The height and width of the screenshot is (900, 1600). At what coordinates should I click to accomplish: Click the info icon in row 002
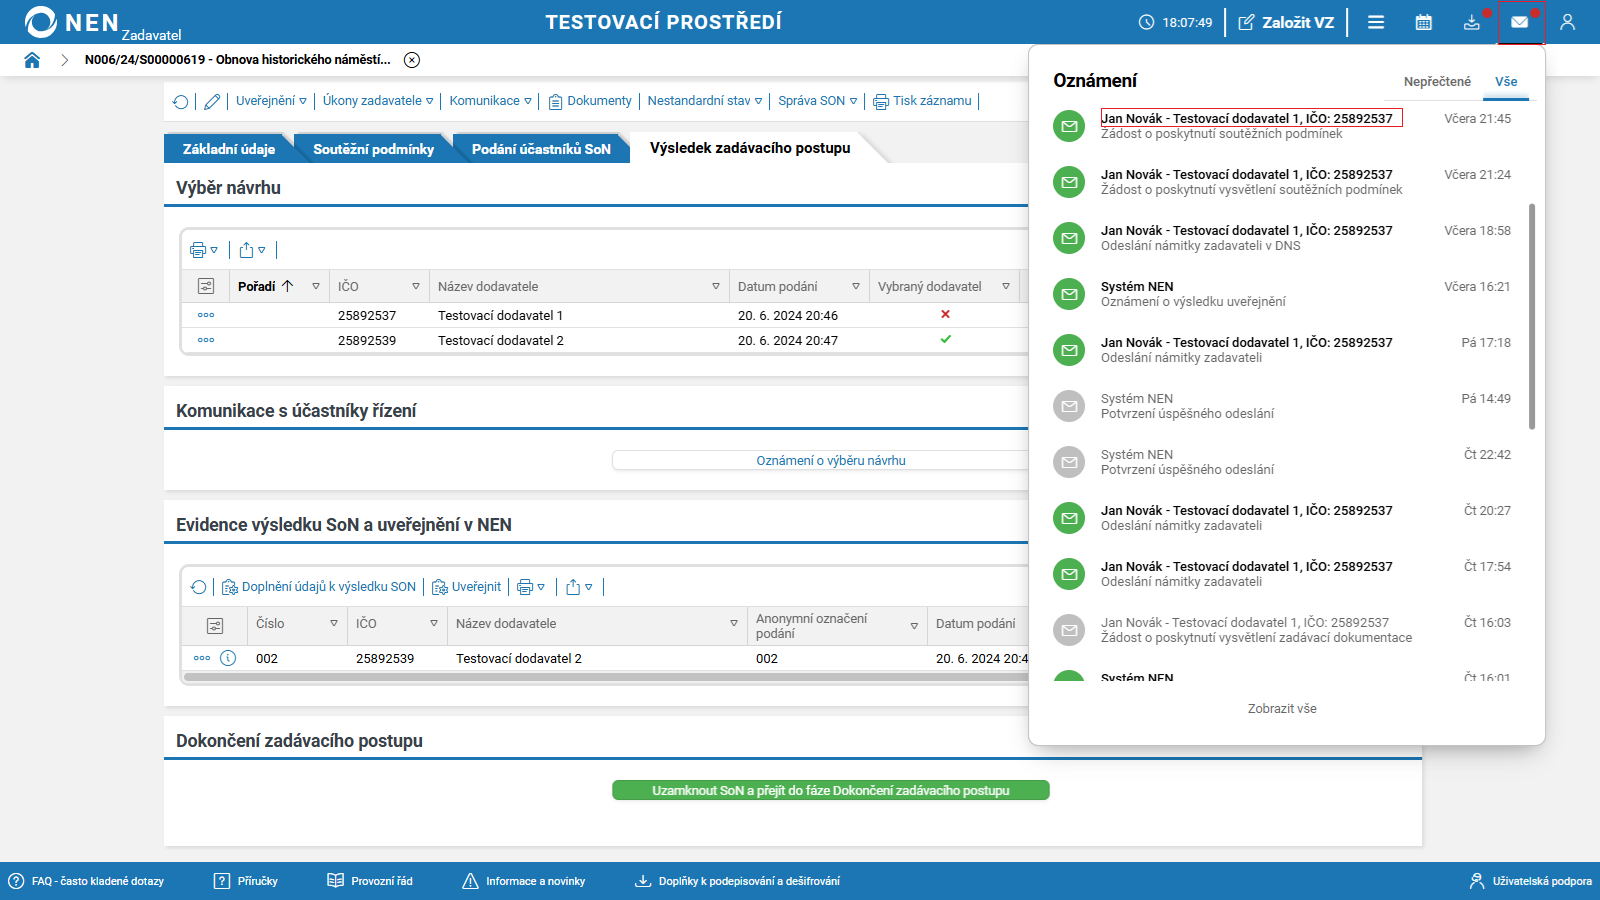[x=228, y=658]
